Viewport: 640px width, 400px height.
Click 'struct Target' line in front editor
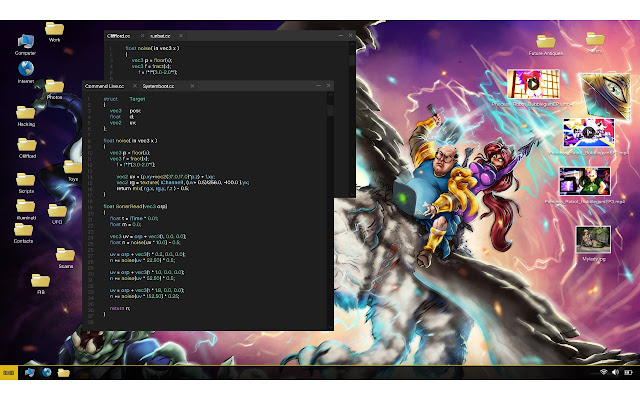click(124, 99)
